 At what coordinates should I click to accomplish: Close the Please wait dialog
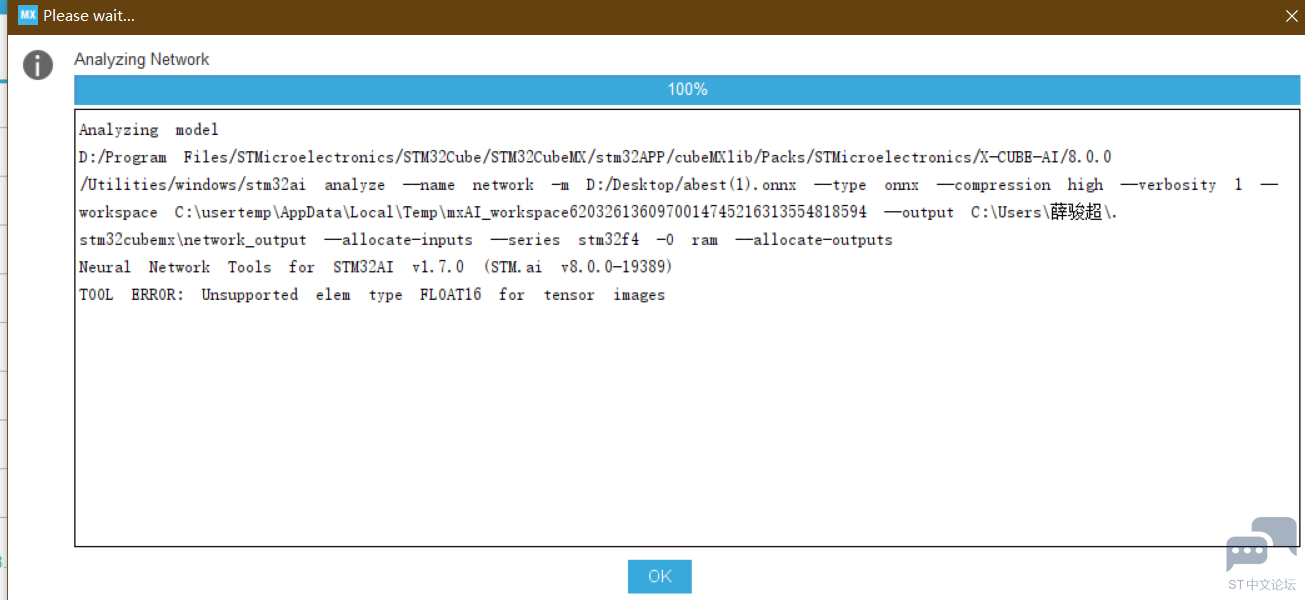[1291, 16]
